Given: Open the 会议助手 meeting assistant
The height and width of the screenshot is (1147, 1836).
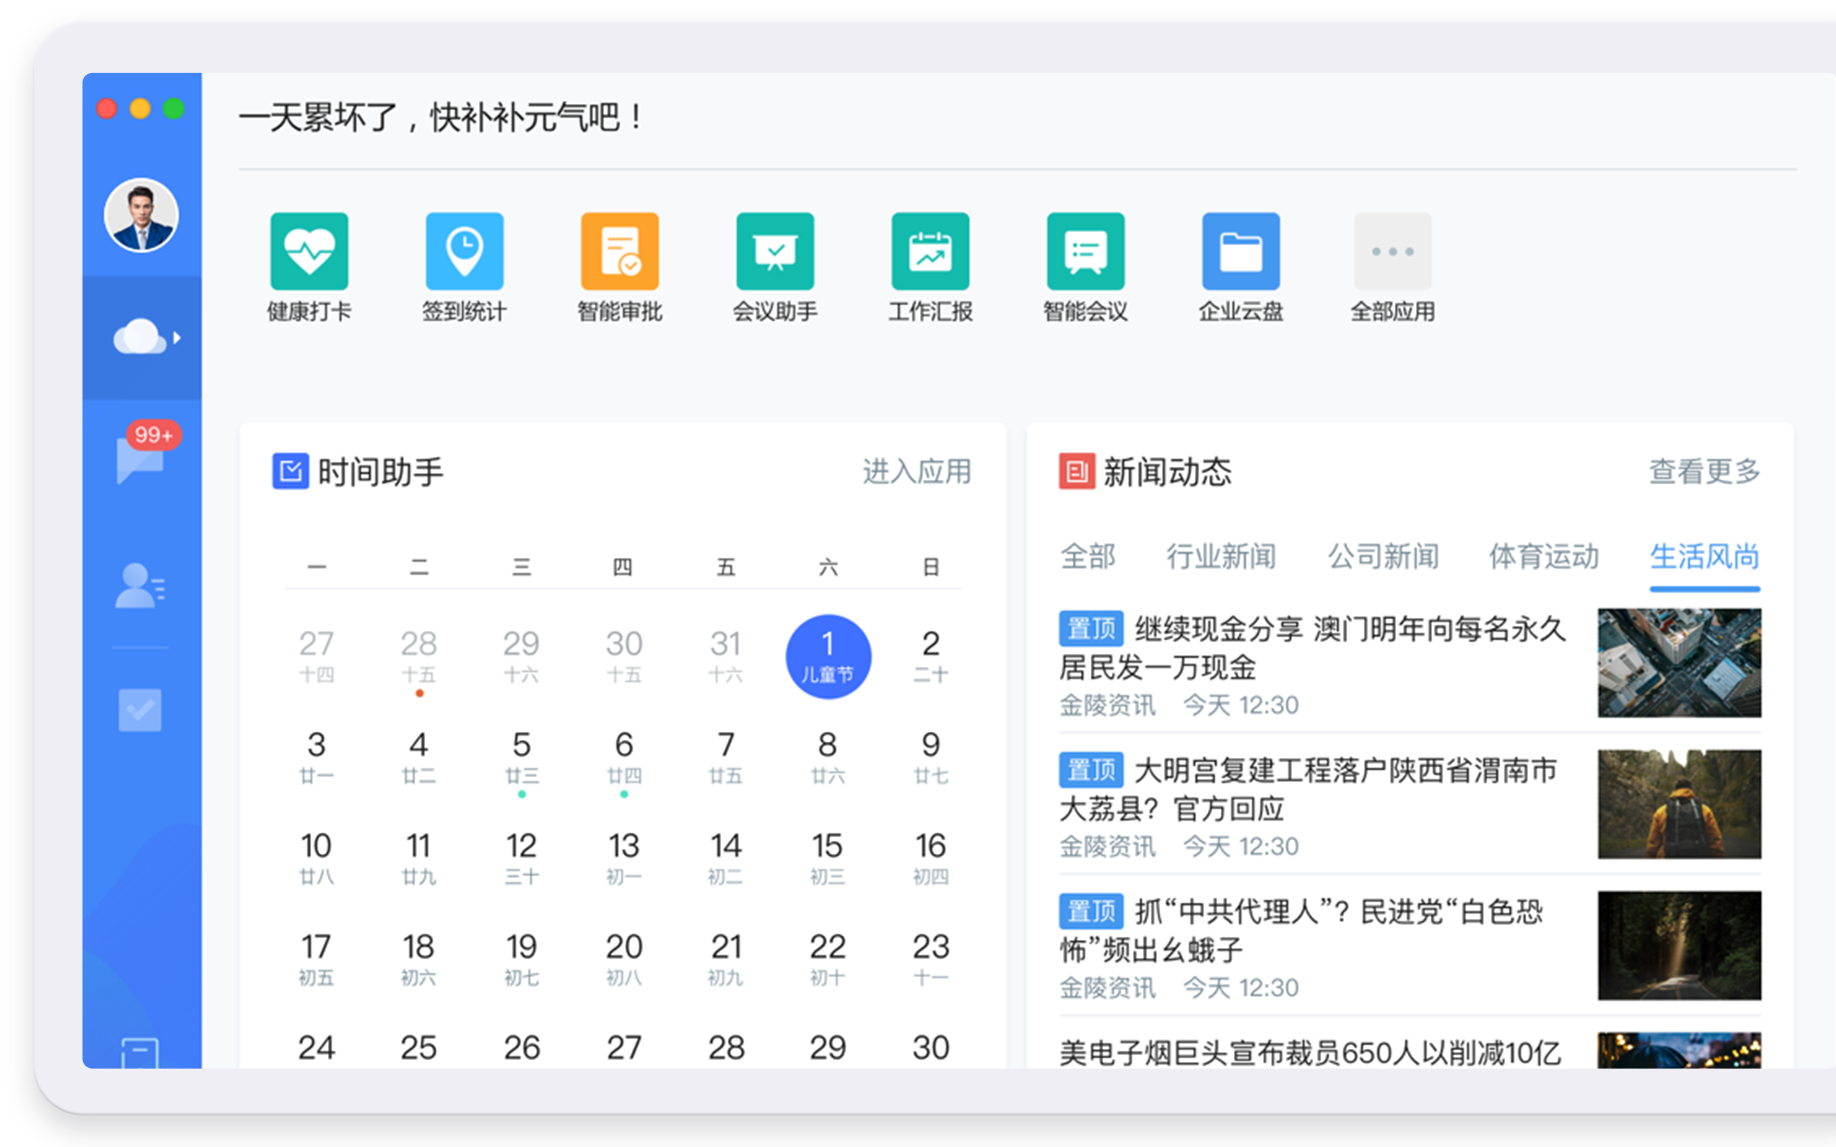Looking at the screenshot, I should coord(775,252).
